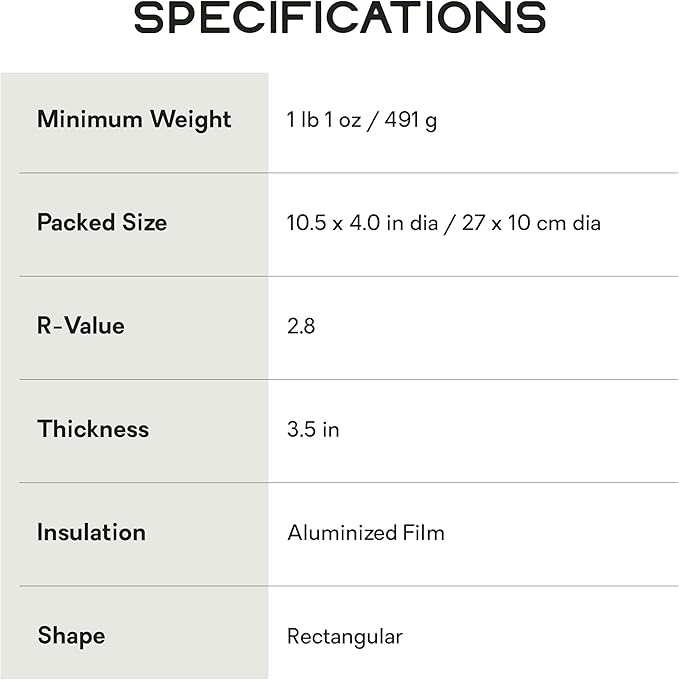Click the Thickness label

coord(93,429)
